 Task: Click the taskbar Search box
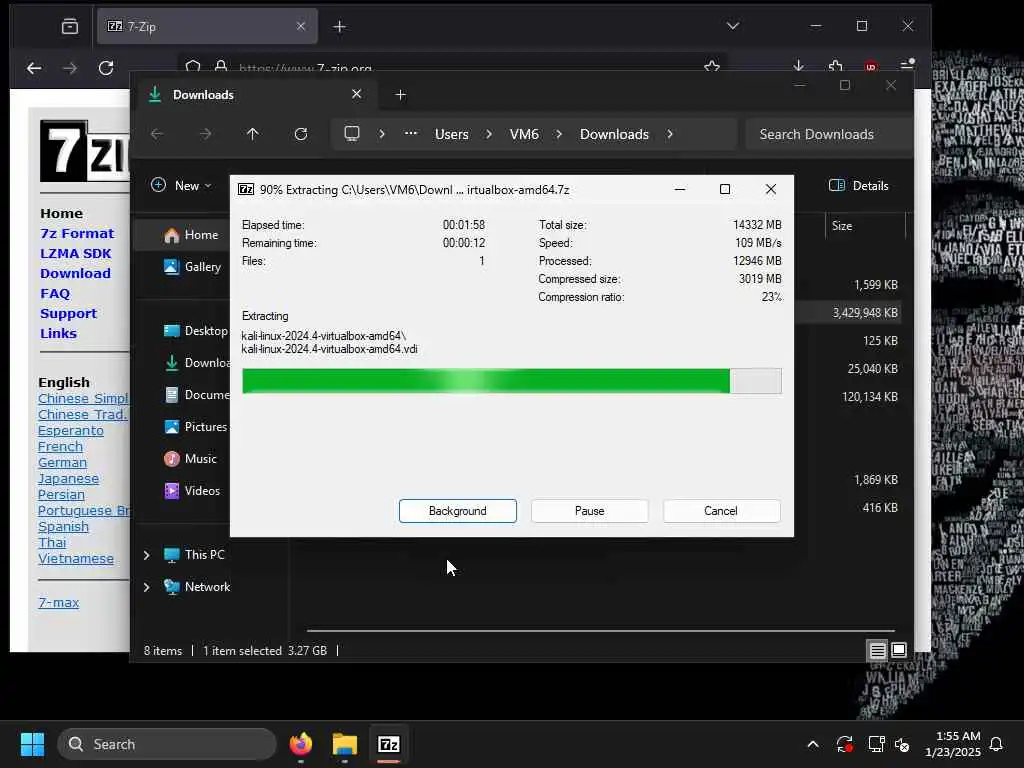(x=167, y=744)
